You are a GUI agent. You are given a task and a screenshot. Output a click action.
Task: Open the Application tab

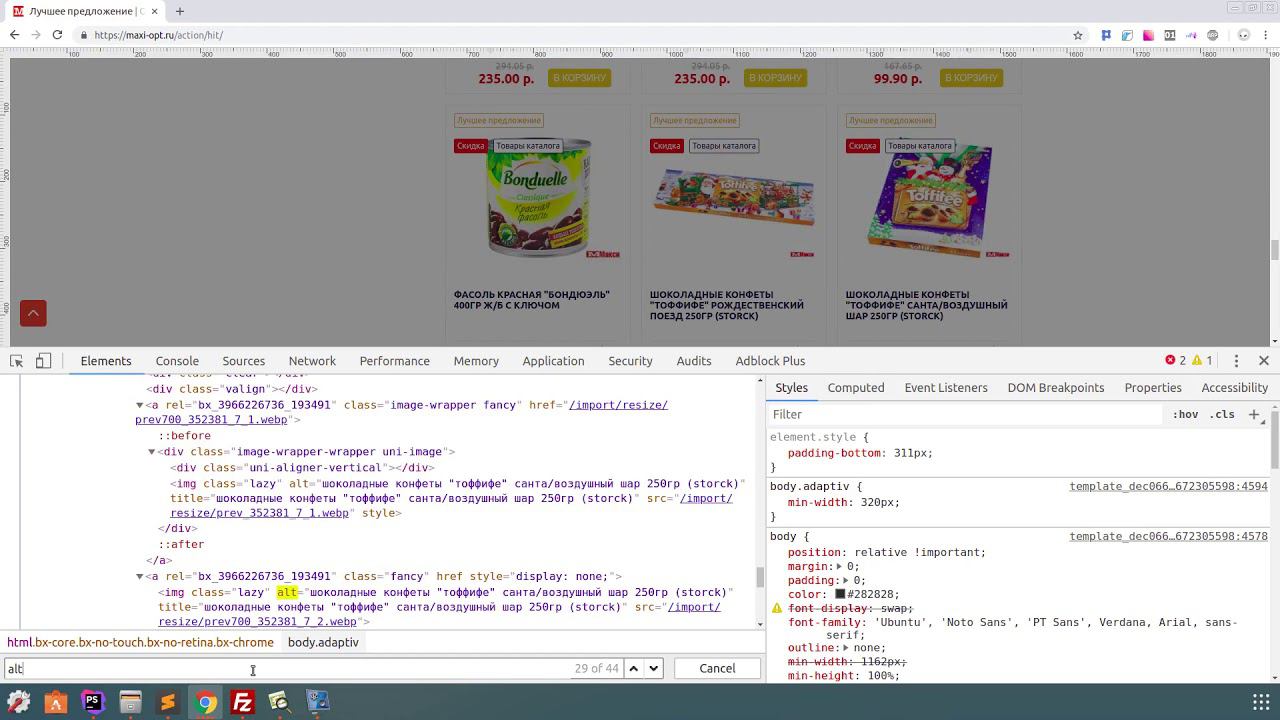tap(553, 361)
